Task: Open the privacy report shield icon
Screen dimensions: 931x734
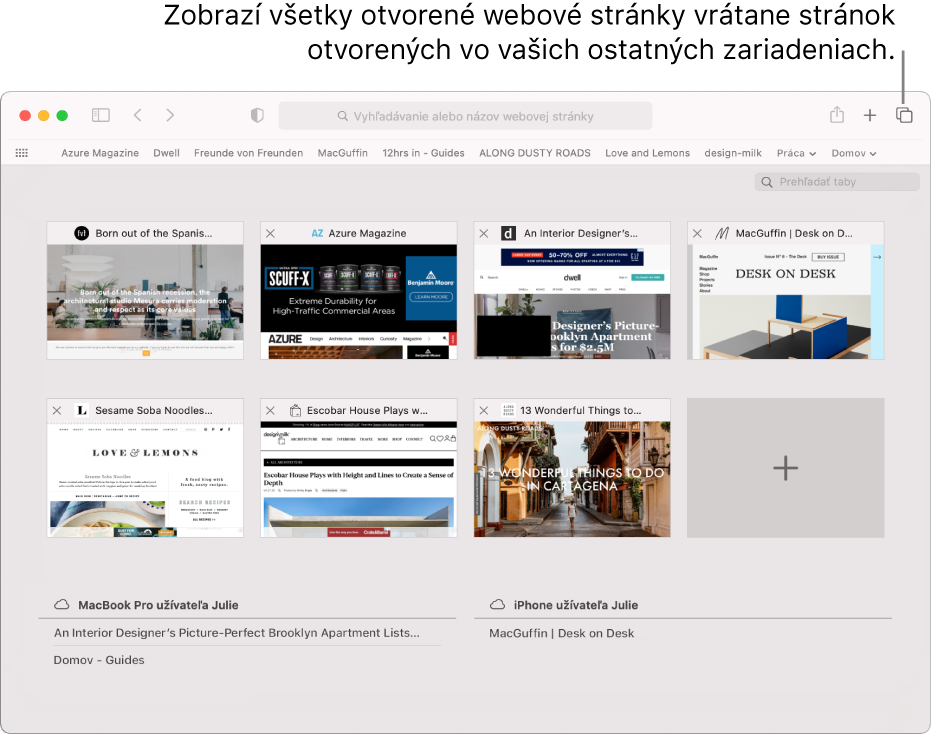Action: 257,115
